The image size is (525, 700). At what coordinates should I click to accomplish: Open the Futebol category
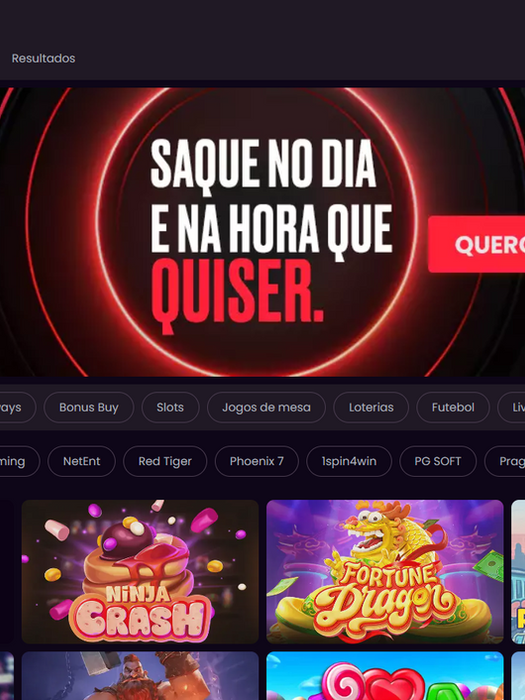pos(453,407)
